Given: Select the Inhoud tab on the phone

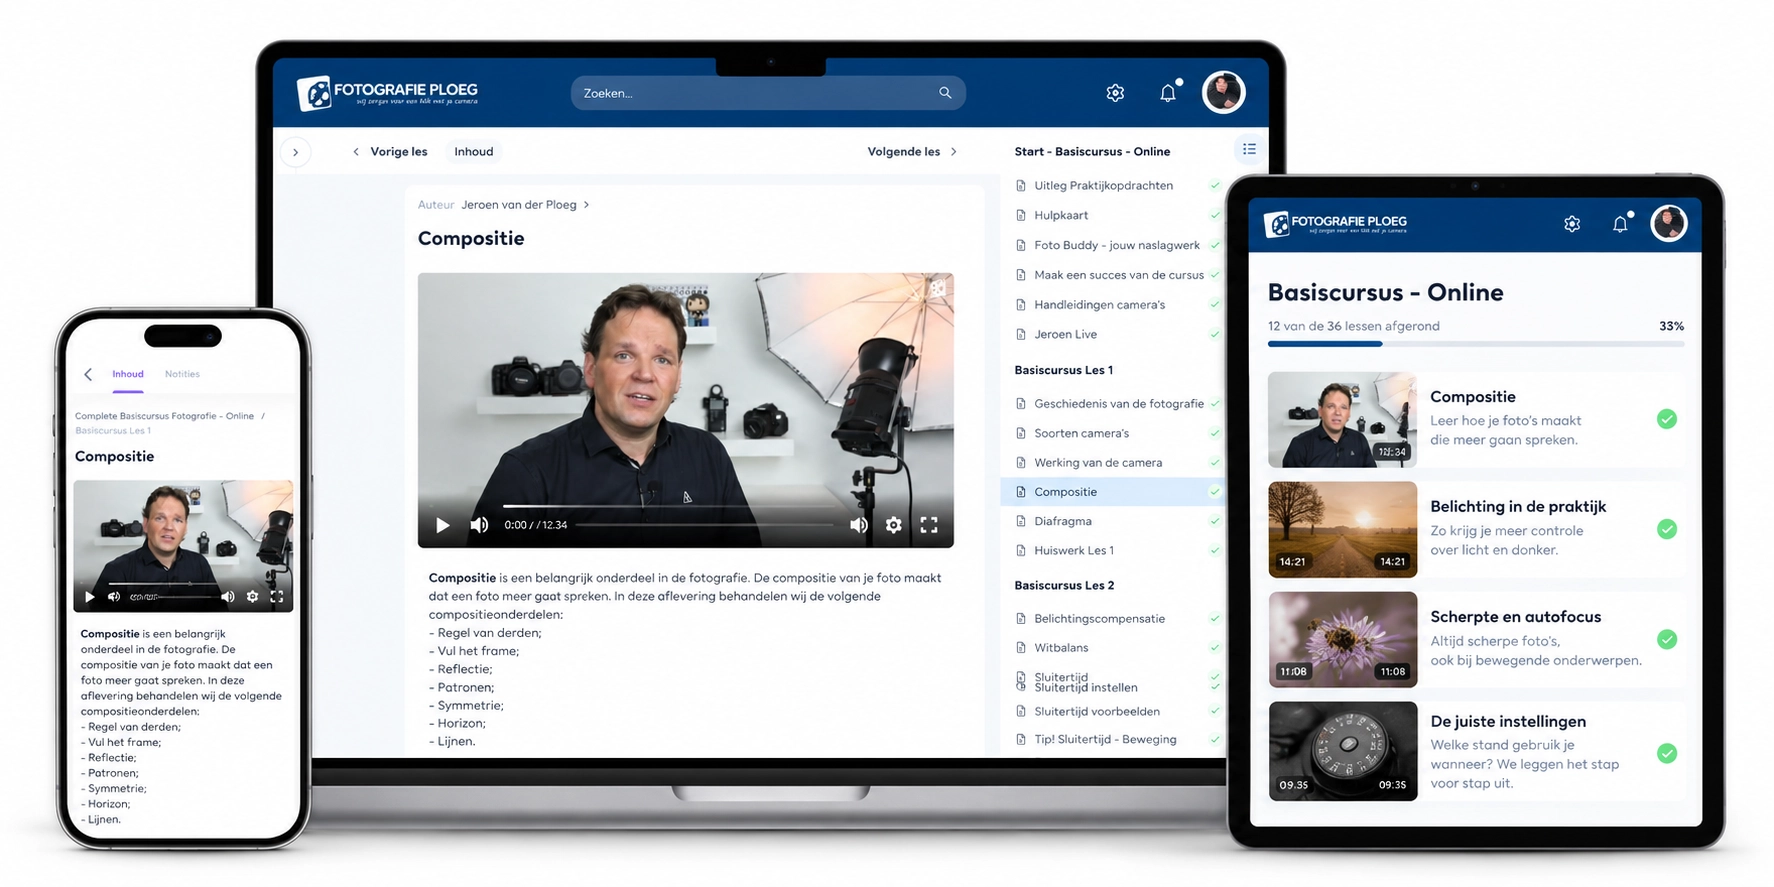Looking at the screenshot, I should (x=128, y=374).
